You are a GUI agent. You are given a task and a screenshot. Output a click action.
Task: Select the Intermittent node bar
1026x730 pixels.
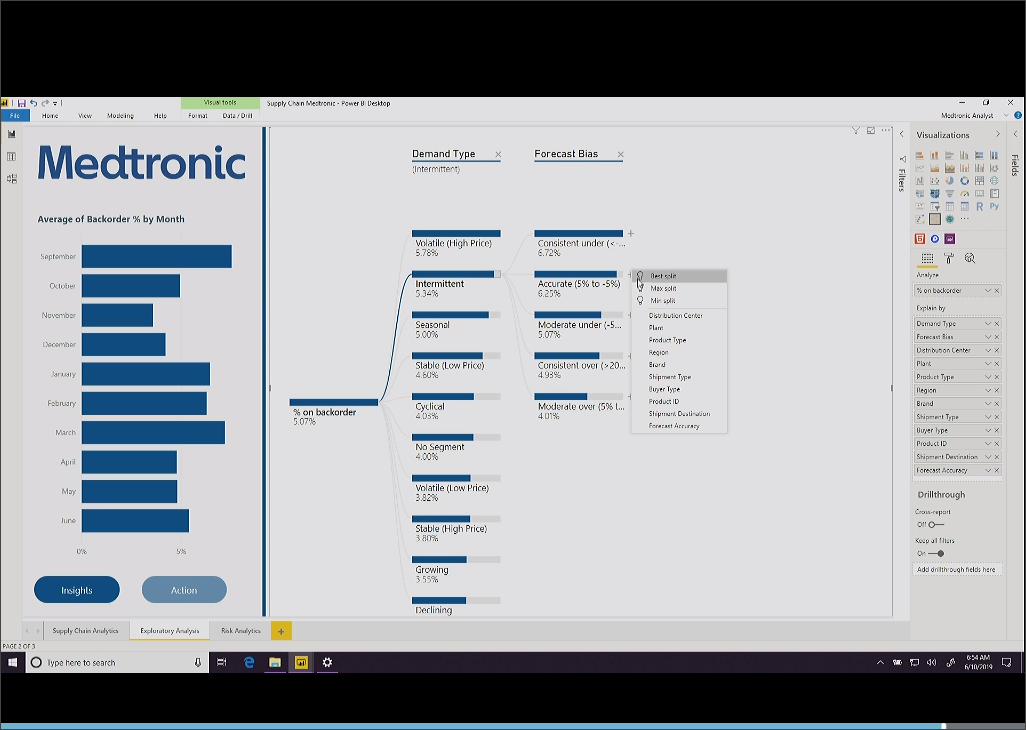coord(456,274)
